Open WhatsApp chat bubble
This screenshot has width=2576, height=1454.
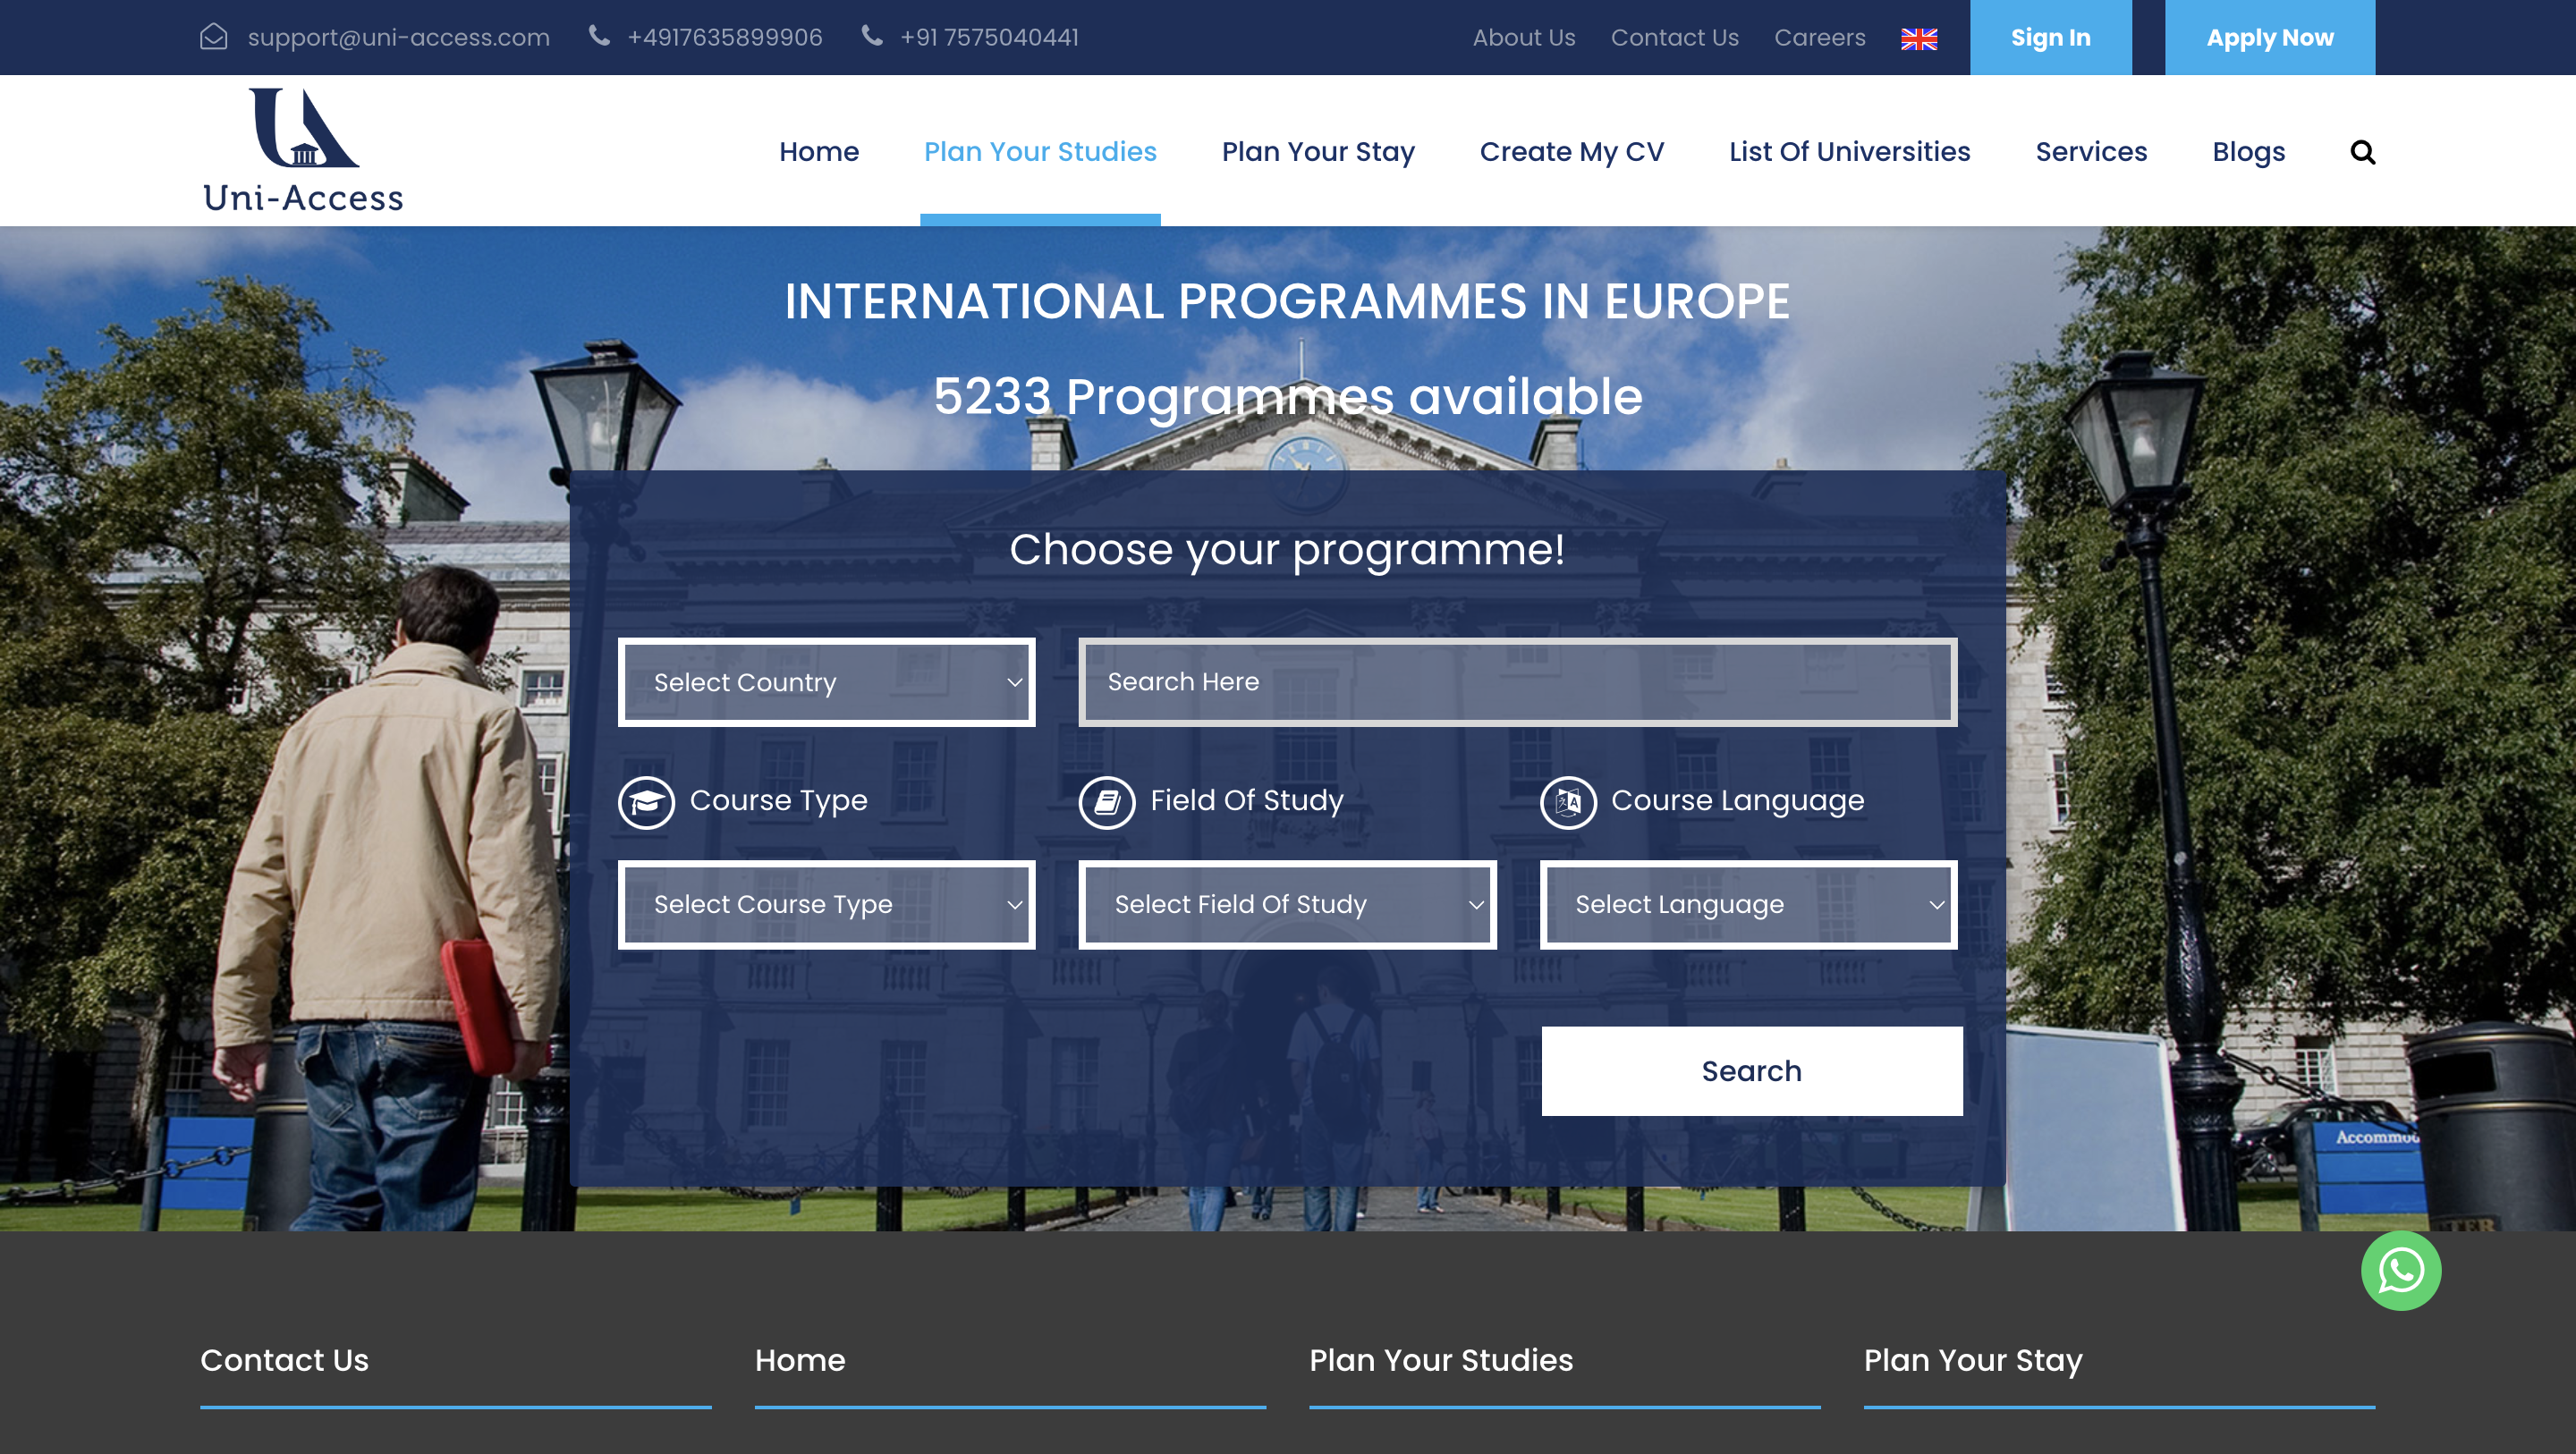pyautogui.click(x=2400, y=1270)
